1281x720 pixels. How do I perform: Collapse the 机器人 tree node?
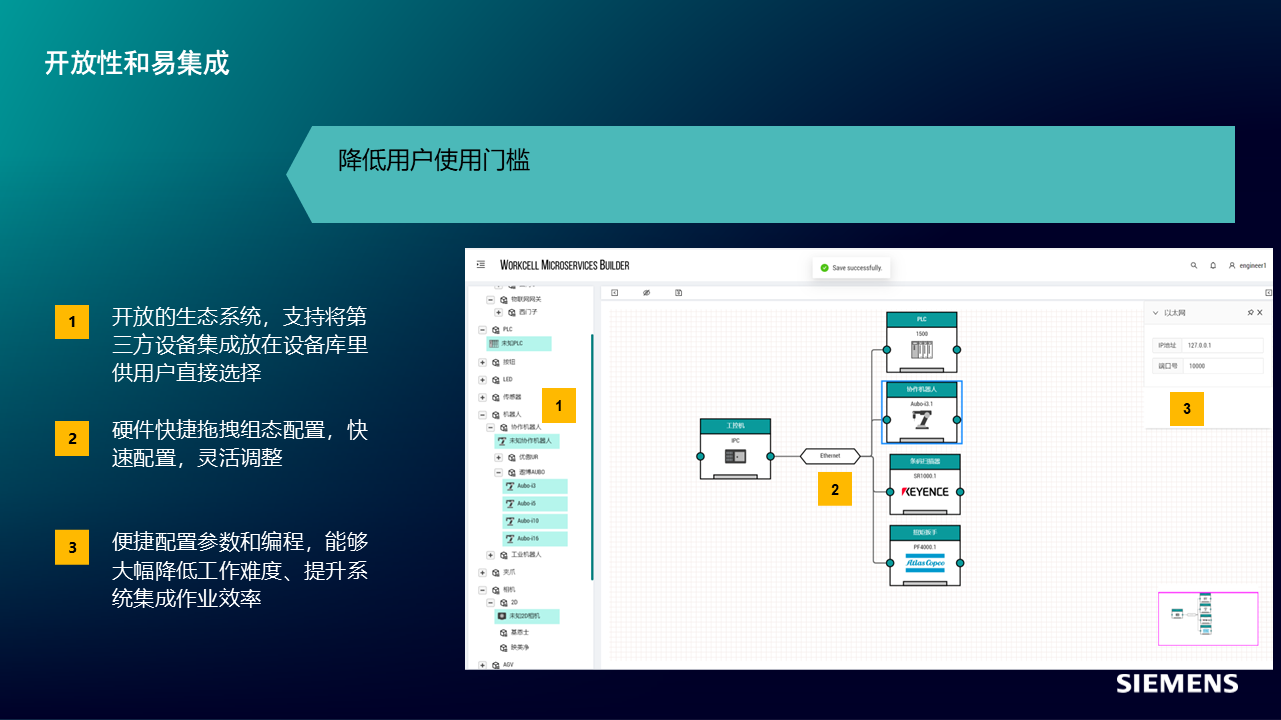click(x=482, y=414)
